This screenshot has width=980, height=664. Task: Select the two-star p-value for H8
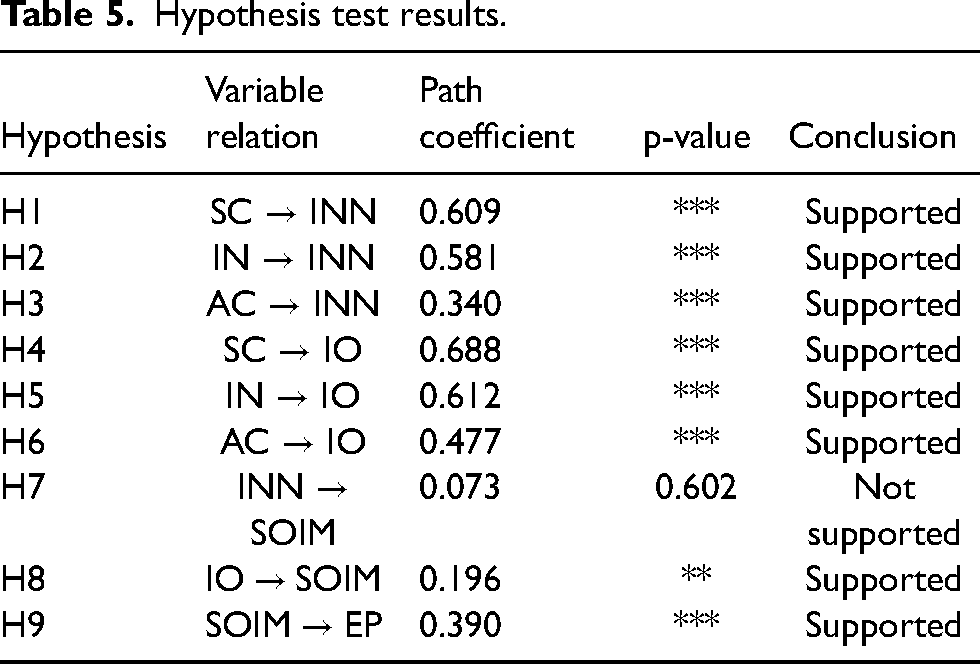coord(696,573)
